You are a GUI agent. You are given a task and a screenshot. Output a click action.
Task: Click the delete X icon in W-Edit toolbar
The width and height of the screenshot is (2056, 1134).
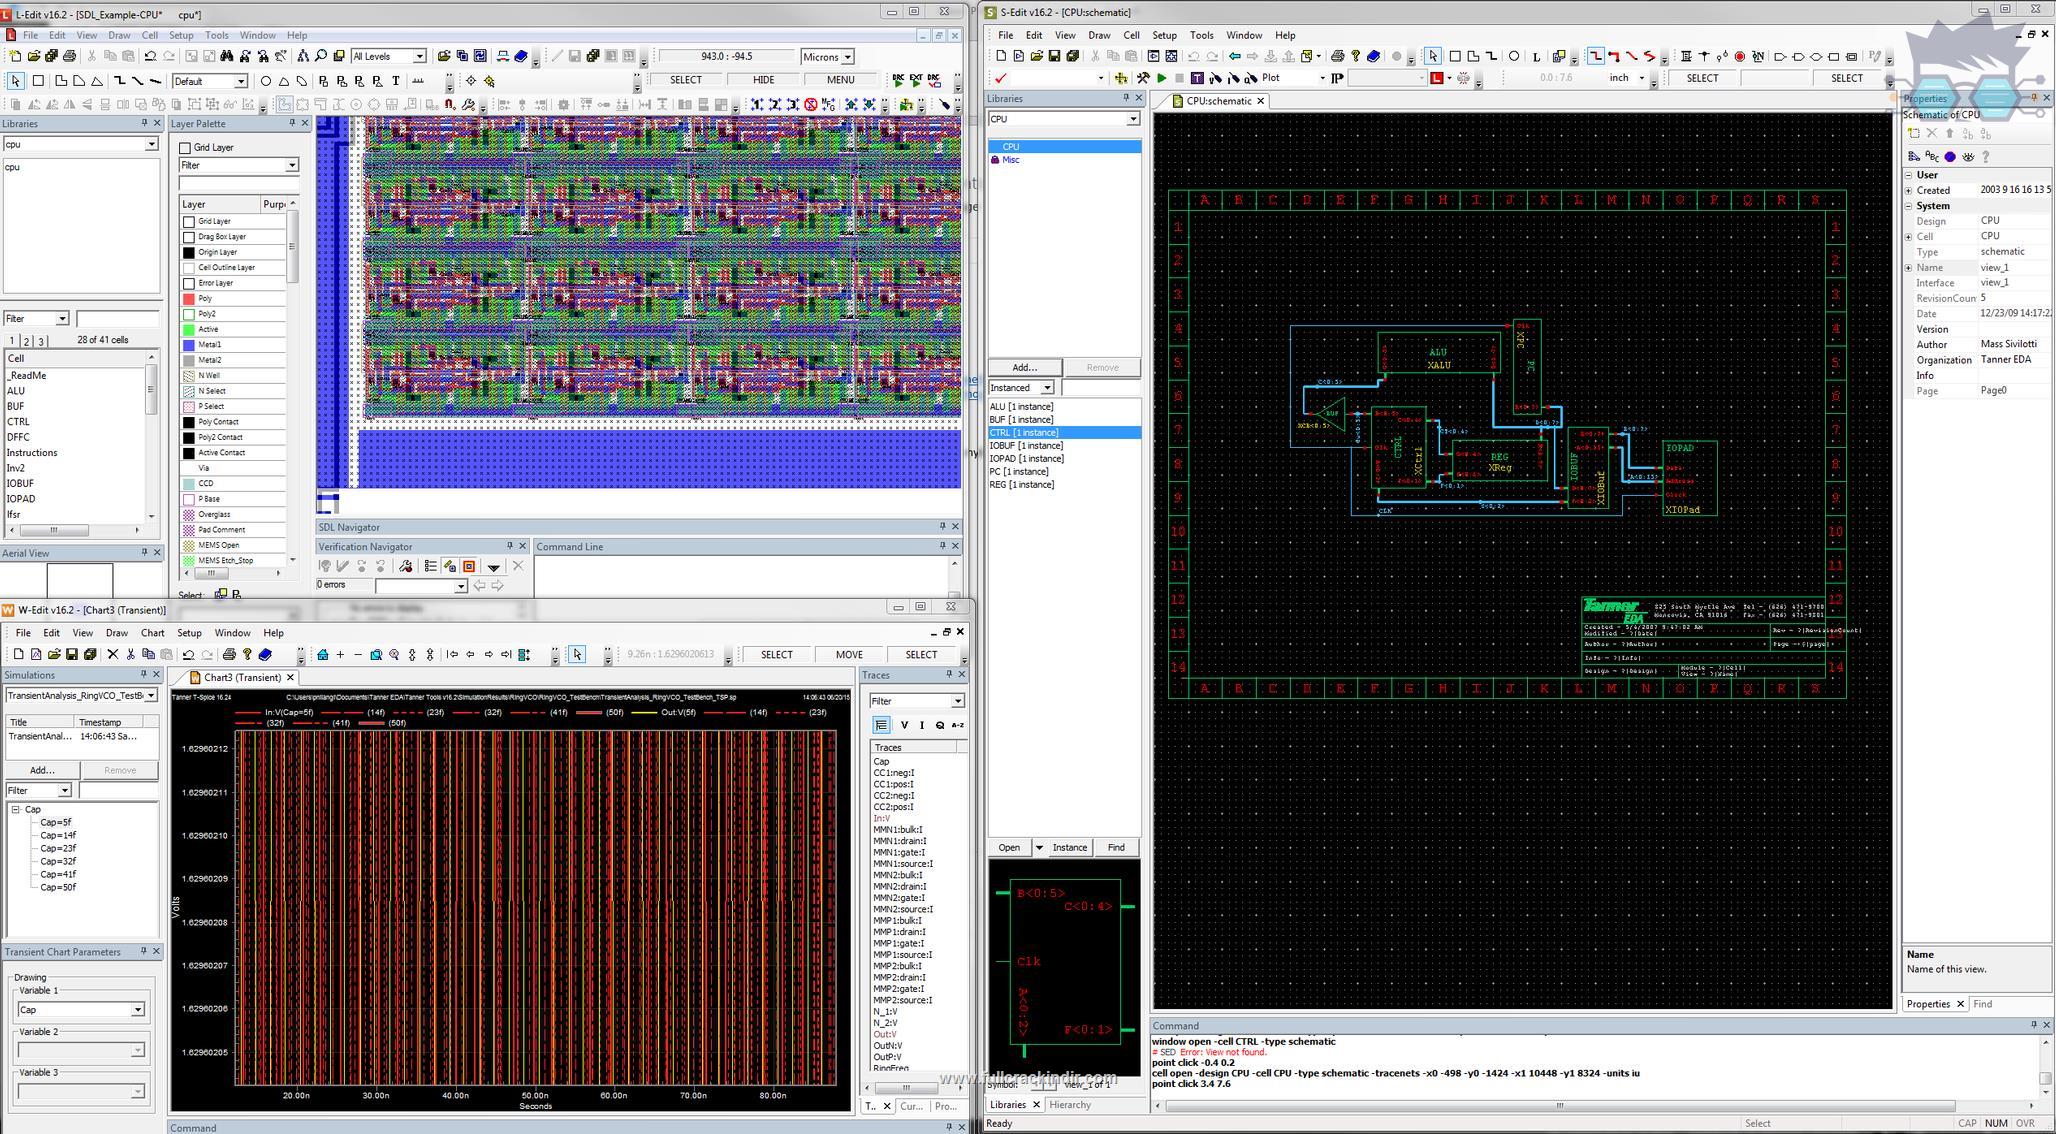112,655
